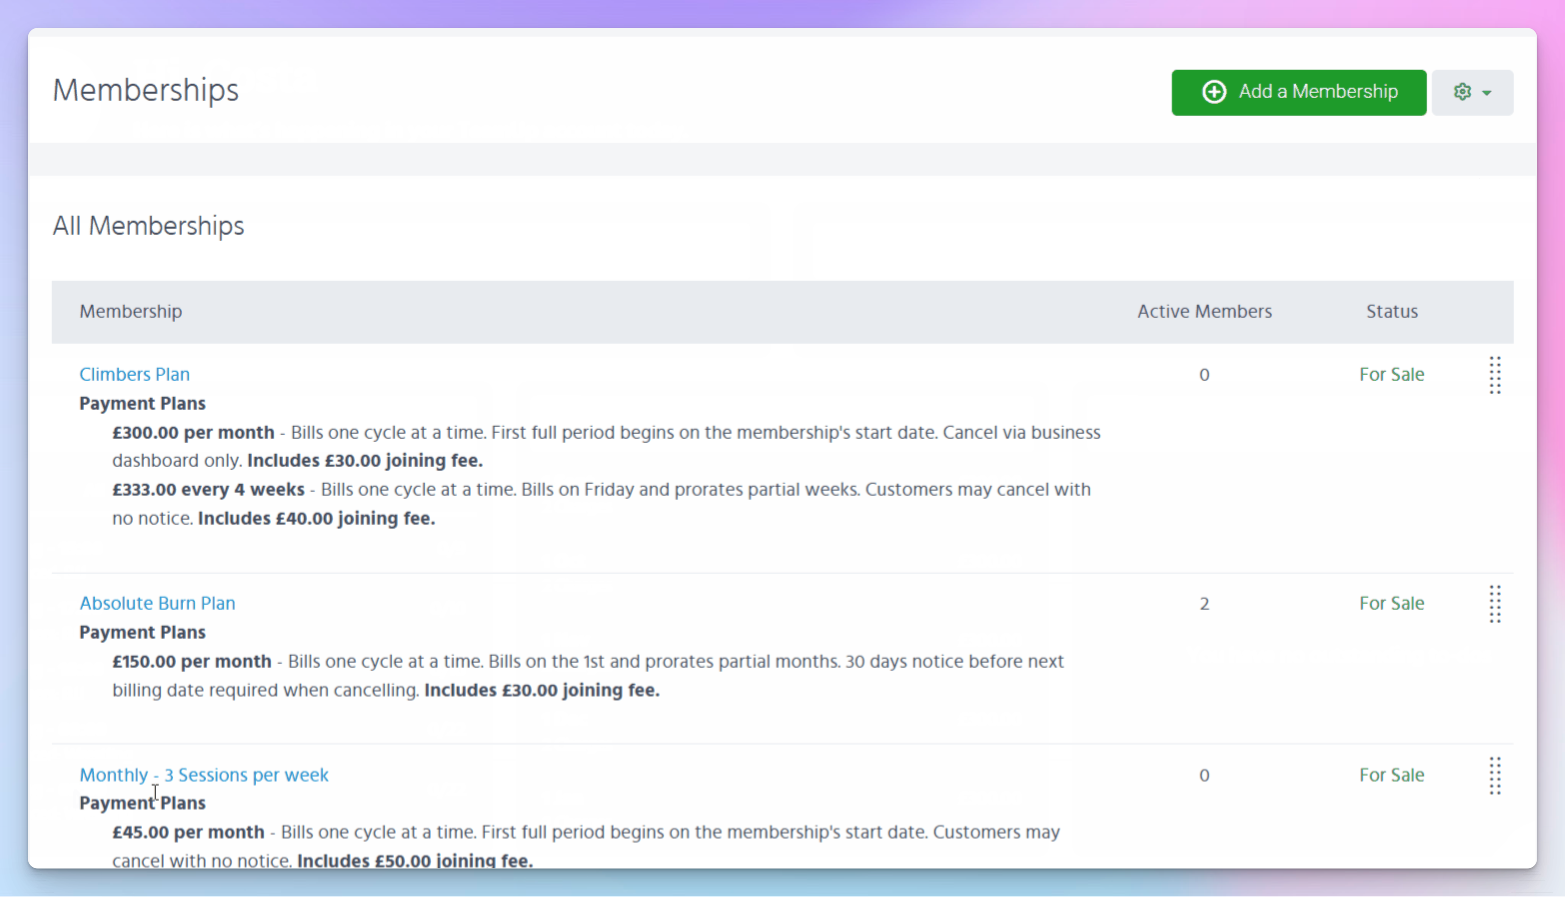Click drag handle dots for Climbers Plan
Viewport: 1566px width, 897px height.
1495,375
